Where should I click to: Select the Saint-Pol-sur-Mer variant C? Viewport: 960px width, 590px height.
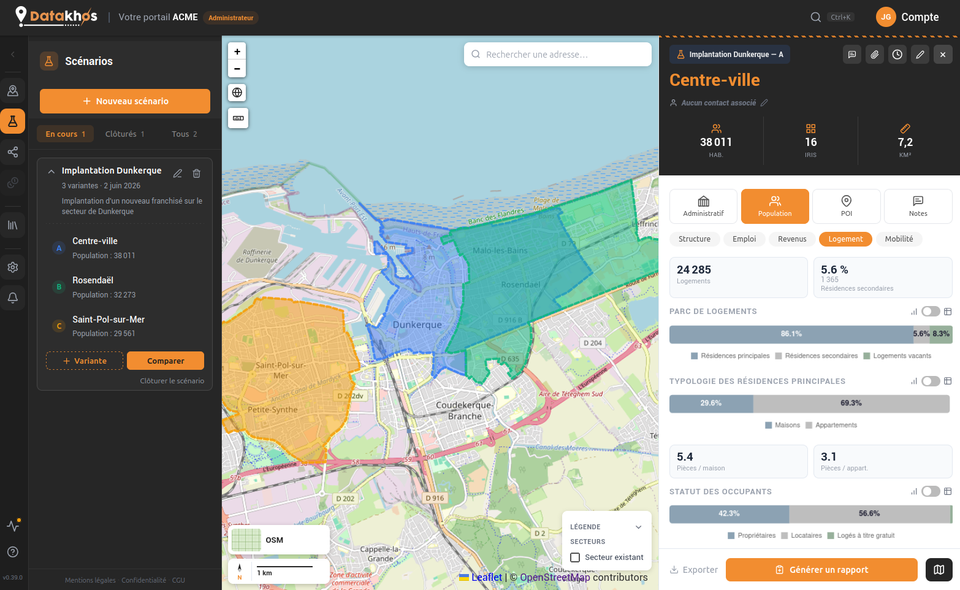[125, 326]
